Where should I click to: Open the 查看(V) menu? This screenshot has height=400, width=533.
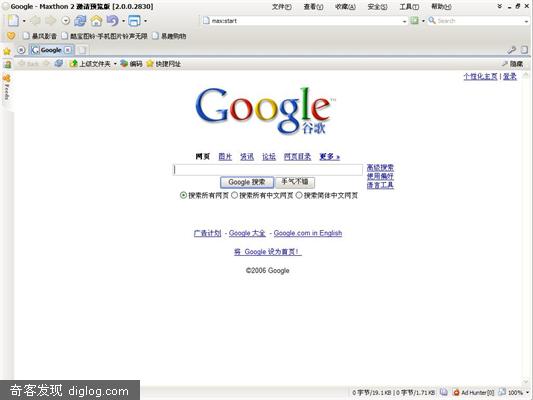(x=313, y=6)
